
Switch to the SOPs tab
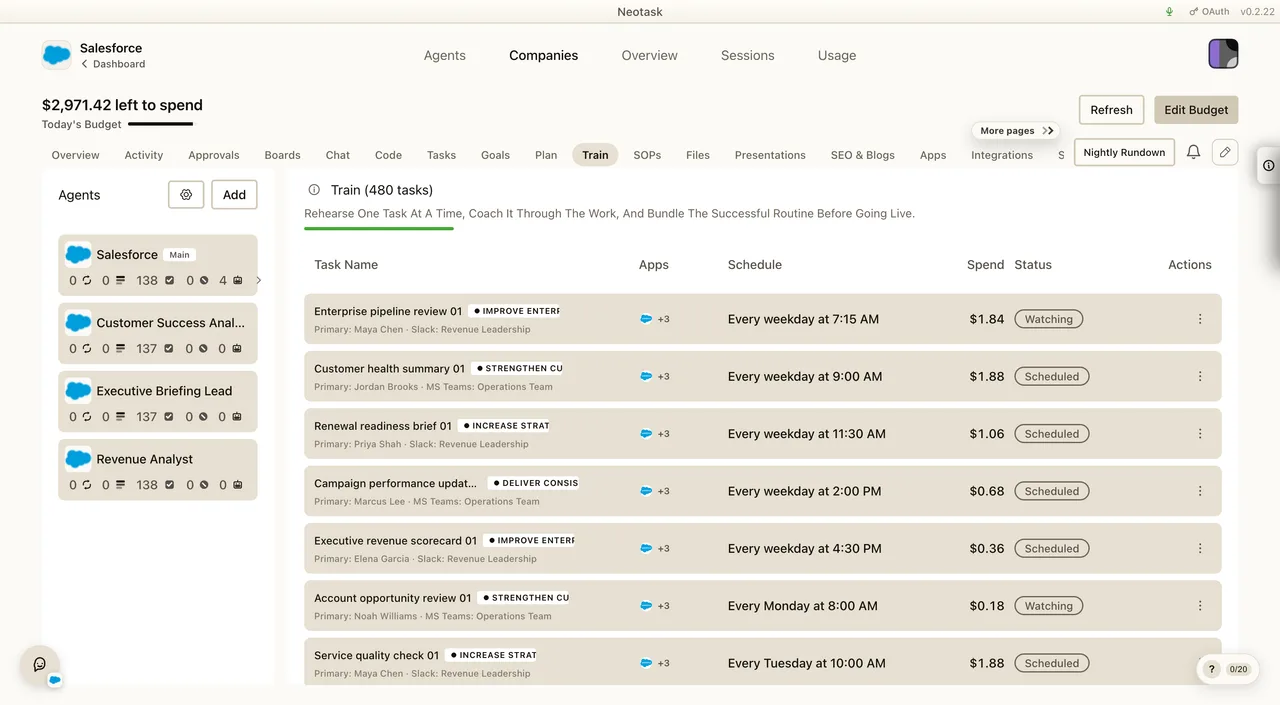(647, 155)
